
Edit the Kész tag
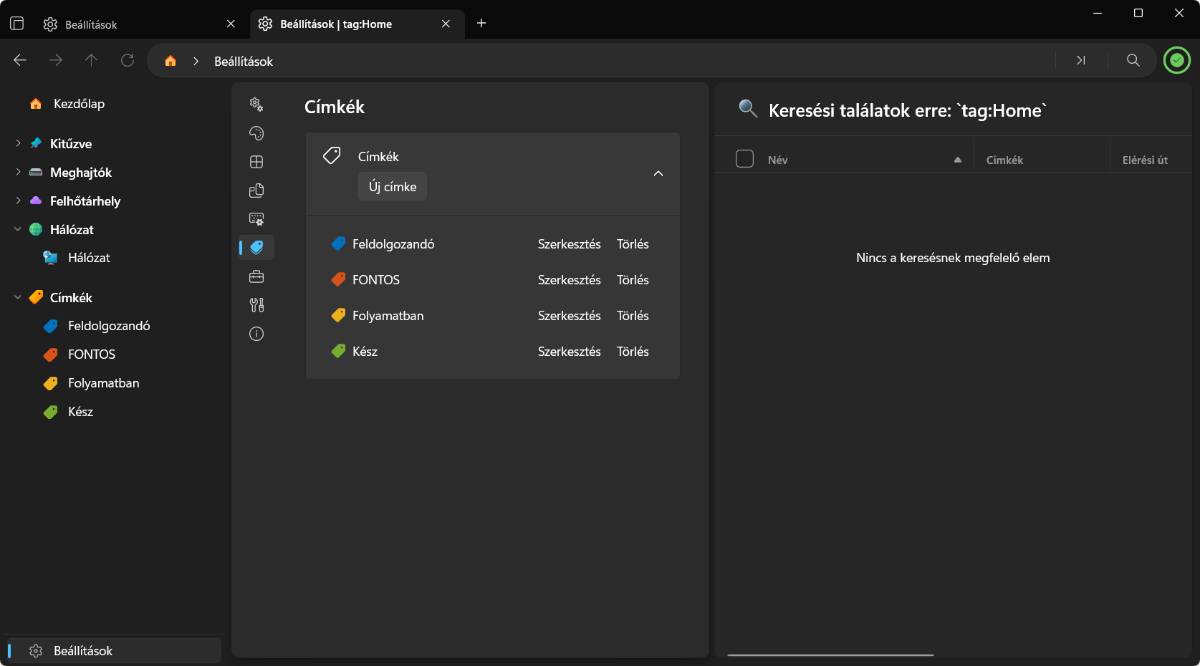[x=569, y=352]
